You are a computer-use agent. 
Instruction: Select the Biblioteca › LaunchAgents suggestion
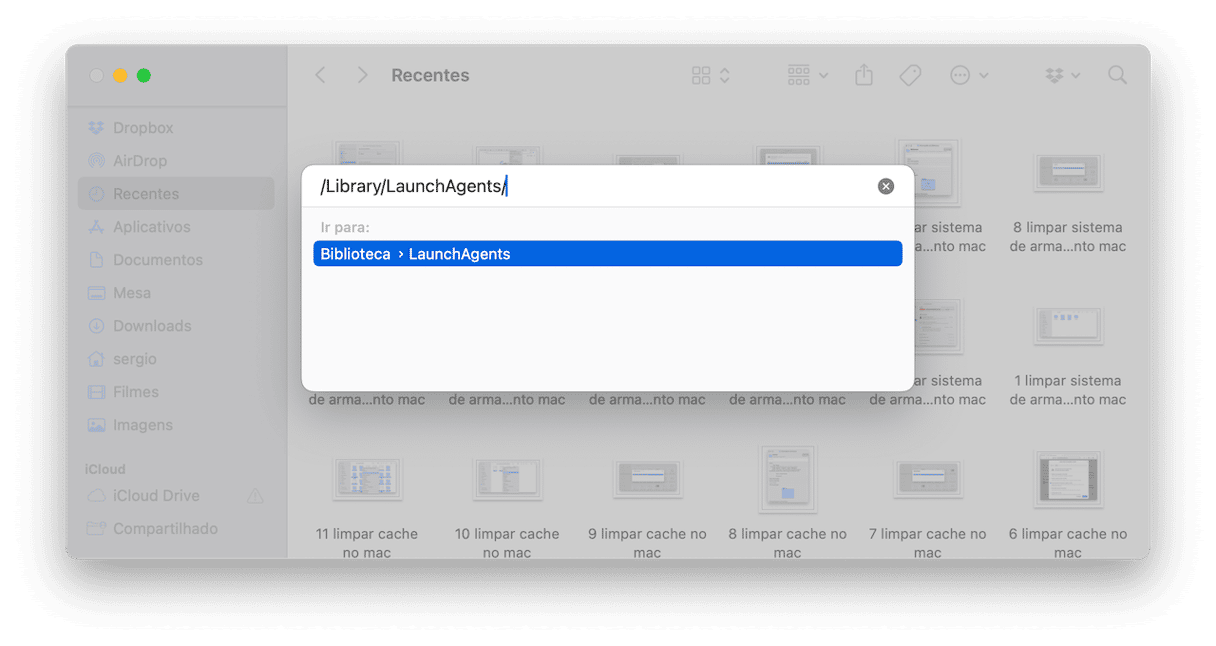pos(608,254)
